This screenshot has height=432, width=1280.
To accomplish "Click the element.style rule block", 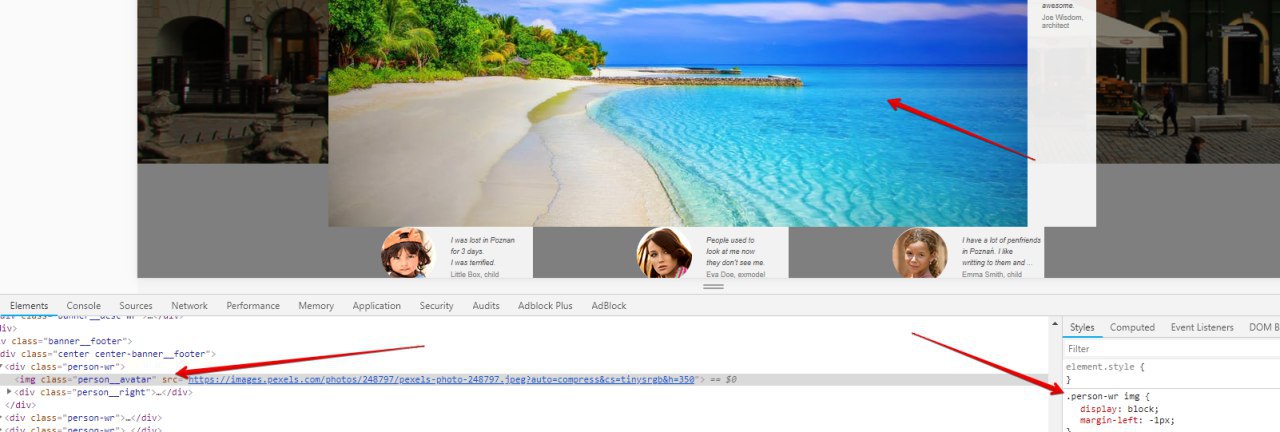I will pyautogui.click(x=1171, y=373).
